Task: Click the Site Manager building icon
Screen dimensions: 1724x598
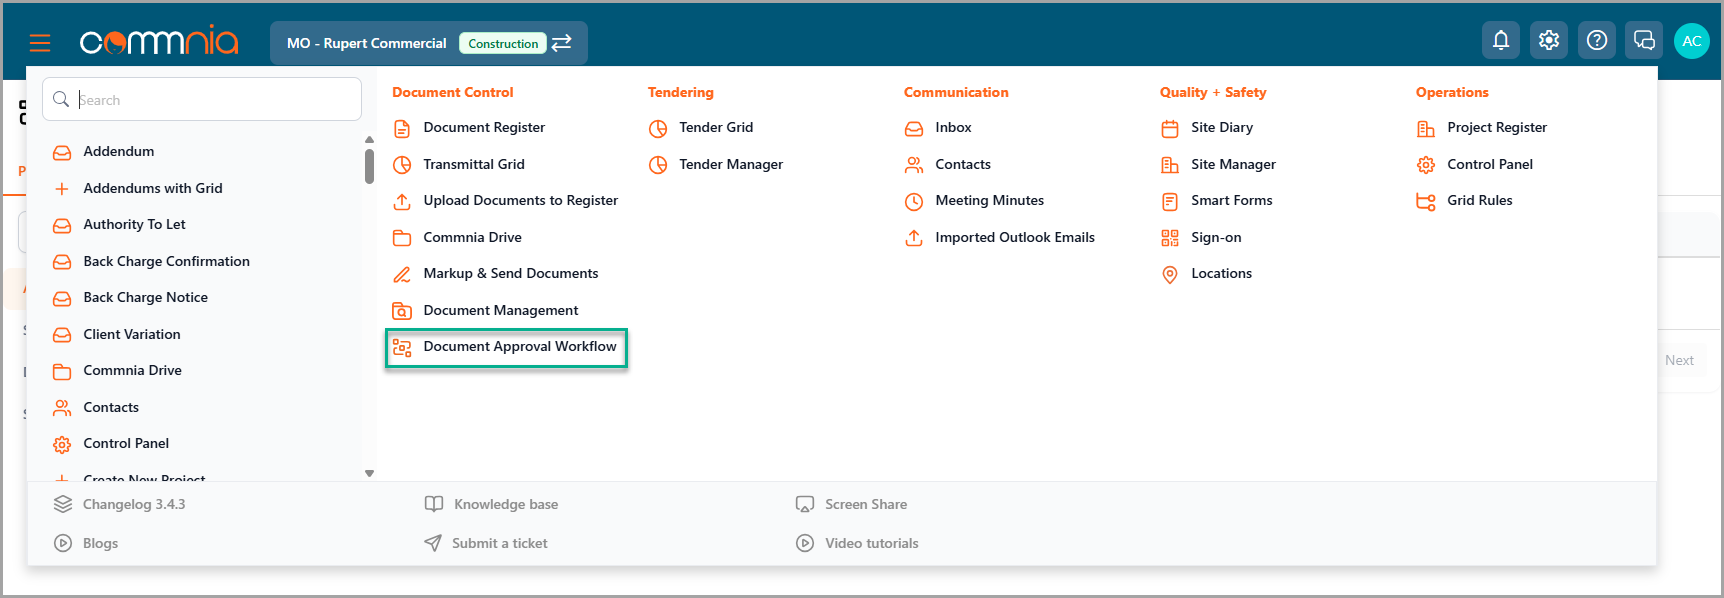Action: click(x=1170, y=165)
